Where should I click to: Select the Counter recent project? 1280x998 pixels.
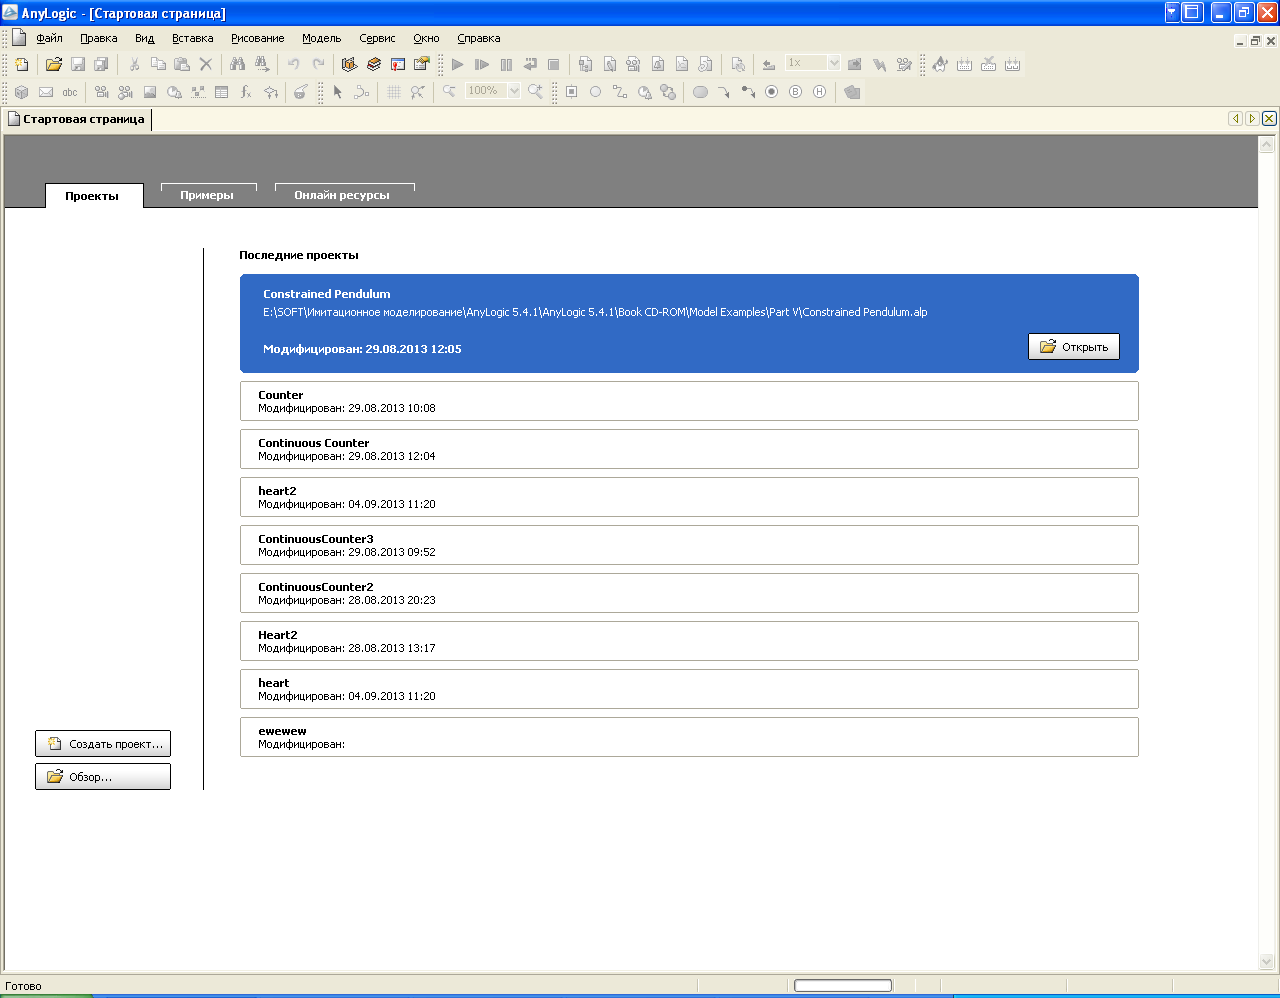coord(689,401)
